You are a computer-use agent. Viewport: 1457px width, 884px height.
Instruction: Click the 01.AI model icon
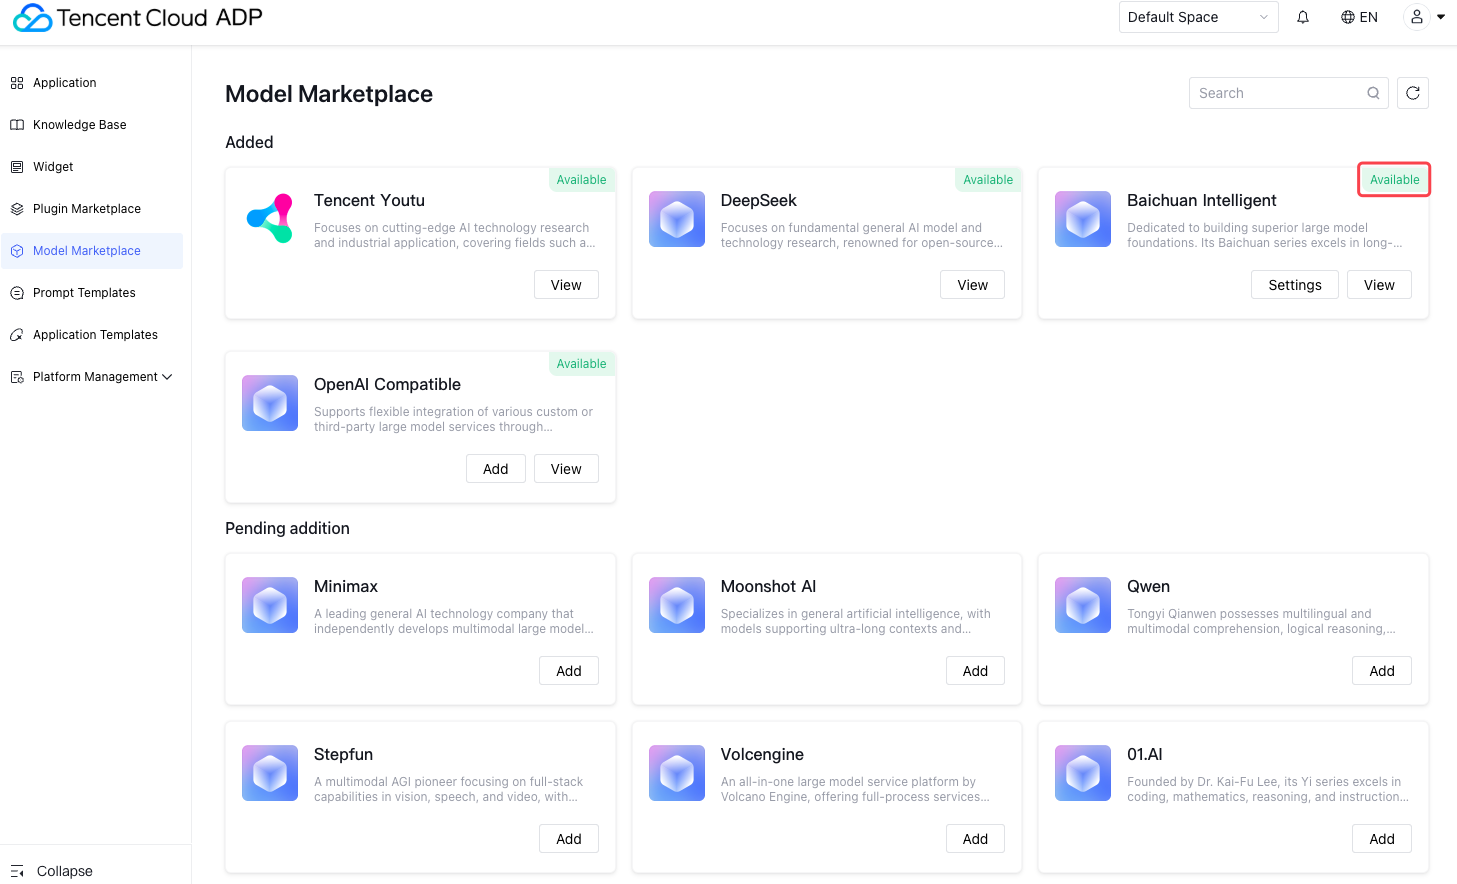click(1083, 773)
